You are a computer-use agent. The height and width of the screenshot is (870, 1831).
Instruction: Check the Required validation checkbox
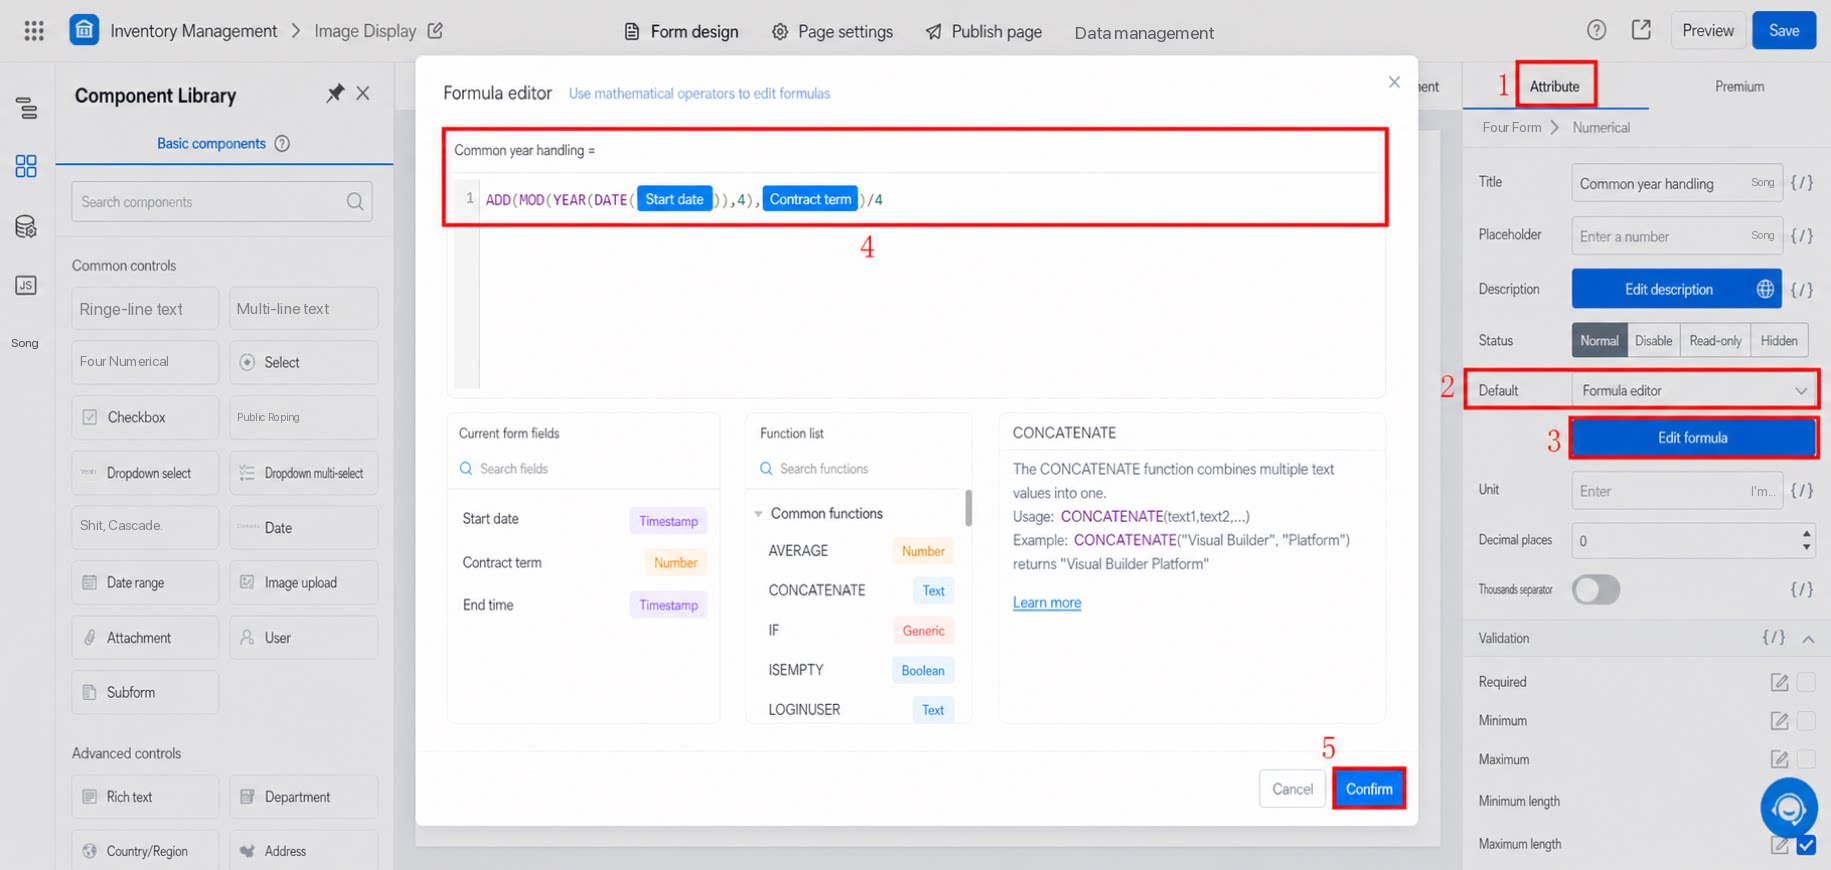(1805, 682)
